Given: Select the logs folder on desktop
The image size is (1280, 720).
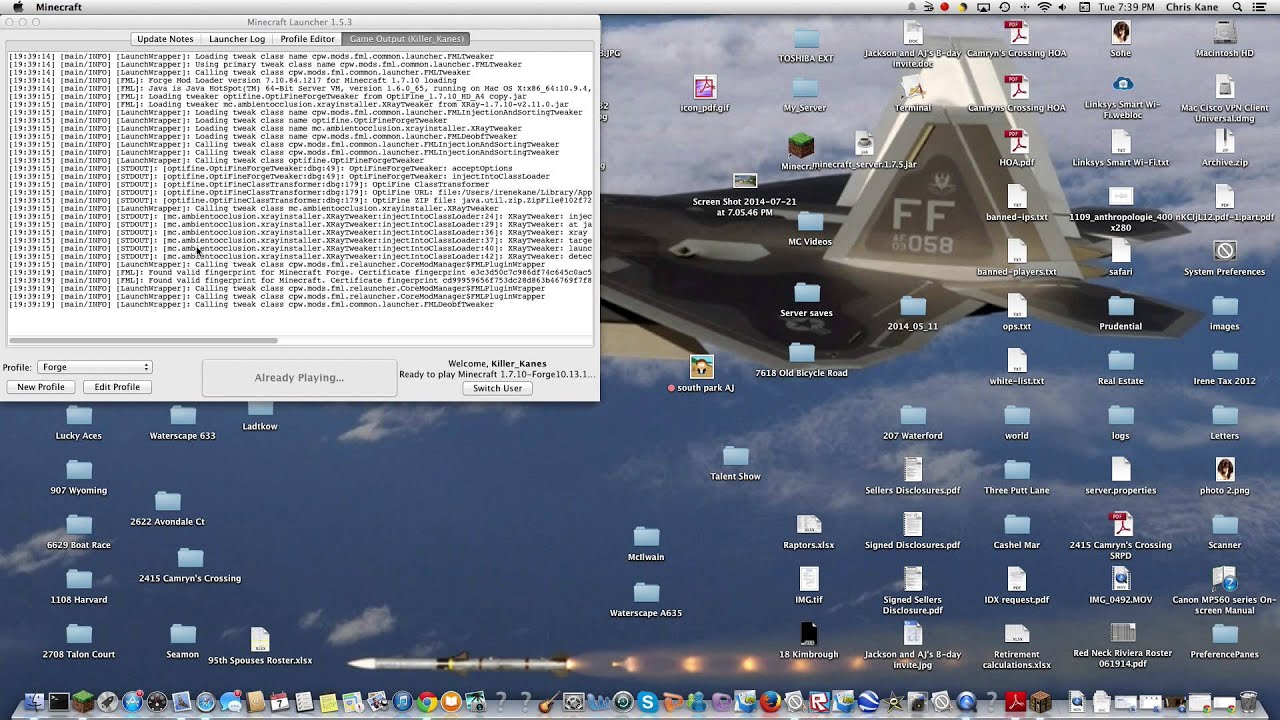Looking at the screenshot, I should (x=1120, y=423).
